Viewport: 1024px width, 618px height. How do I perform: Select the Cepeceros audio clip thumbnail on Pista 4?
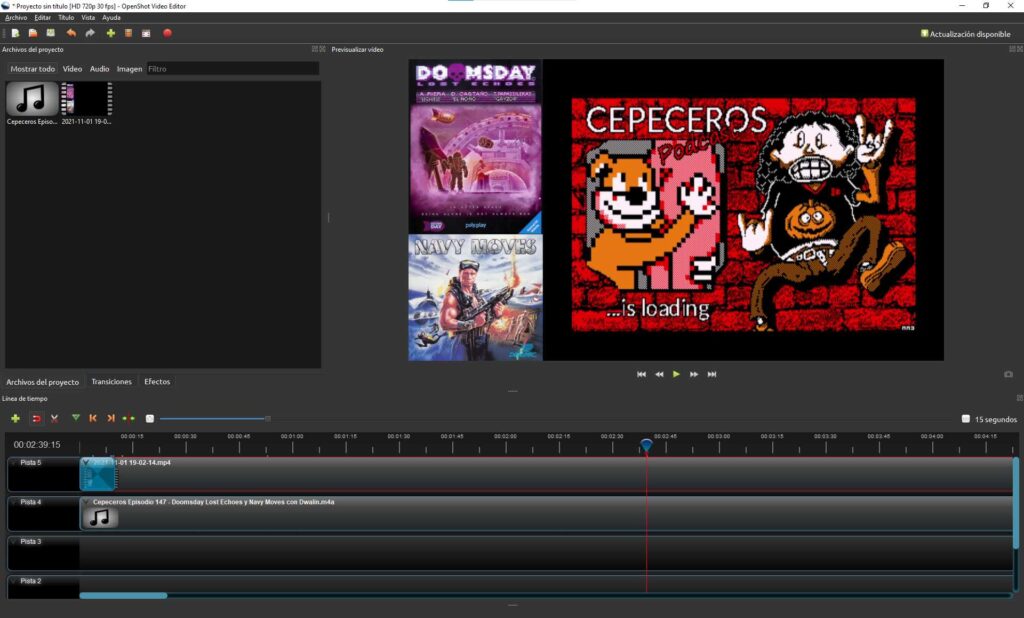click(100, 517)
